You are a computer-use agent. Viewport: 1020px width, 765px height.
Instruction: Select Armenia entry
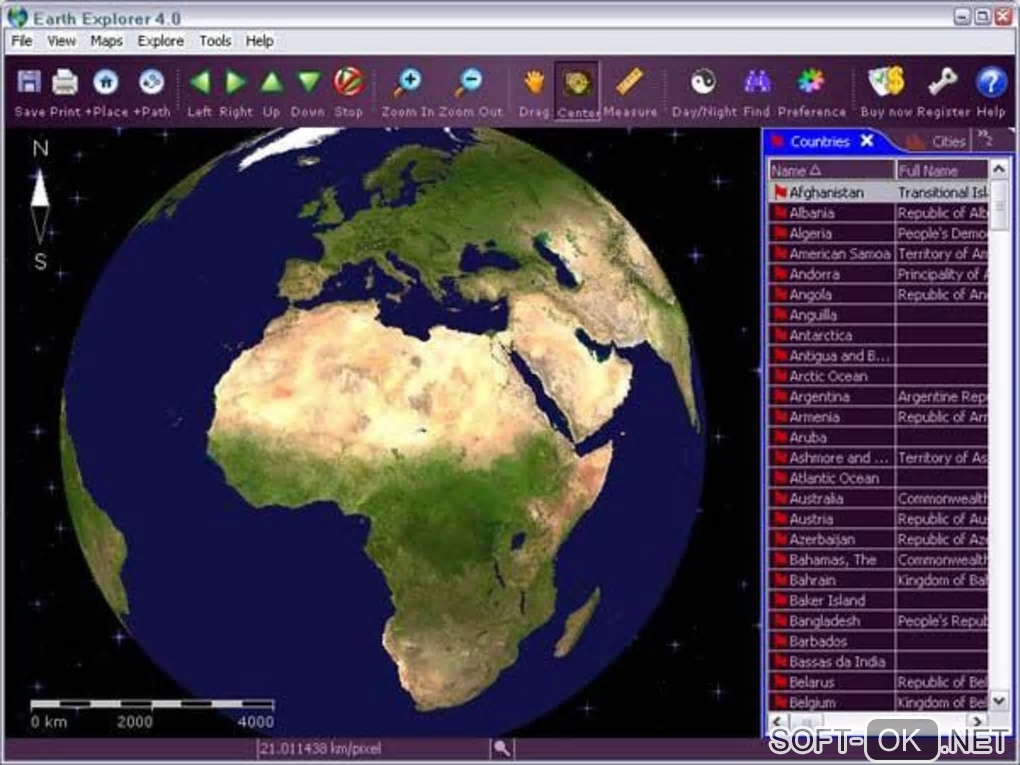(x=878, y=417)
